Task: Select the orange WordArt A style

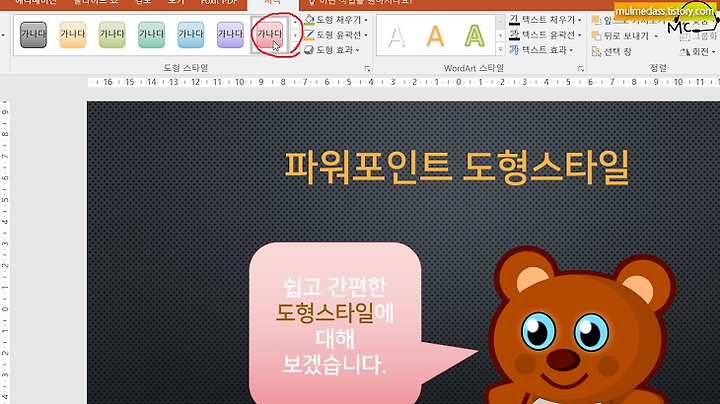Action: point(435,36)
